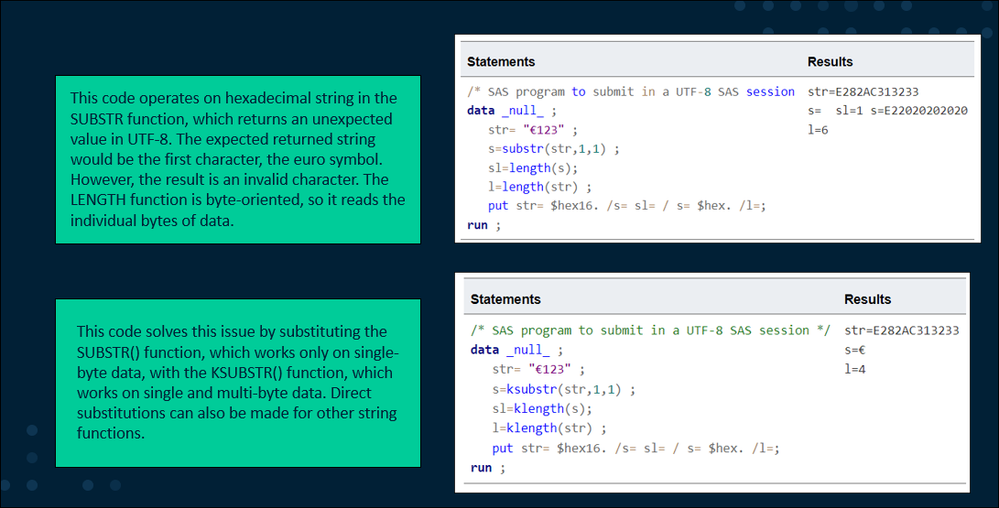Image resolution: width=999 pixels, height=508 pixels.
Task: Click the green box explaining the SUBSTR function
Action: pos(238,160)
